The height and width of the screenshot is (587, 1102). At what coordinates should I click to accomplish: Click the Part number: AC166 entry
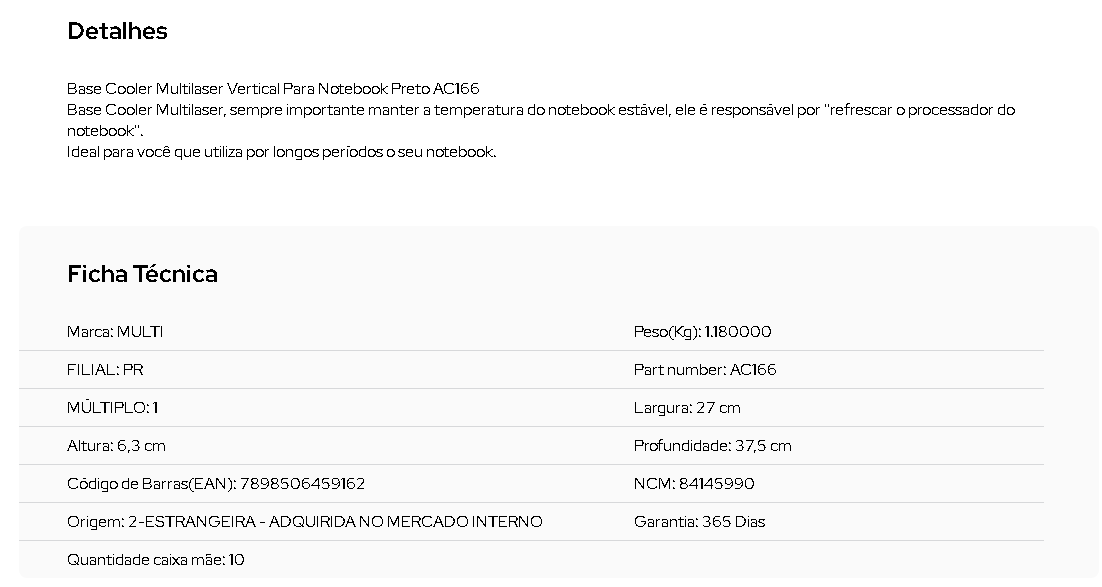tap(705, 370)
